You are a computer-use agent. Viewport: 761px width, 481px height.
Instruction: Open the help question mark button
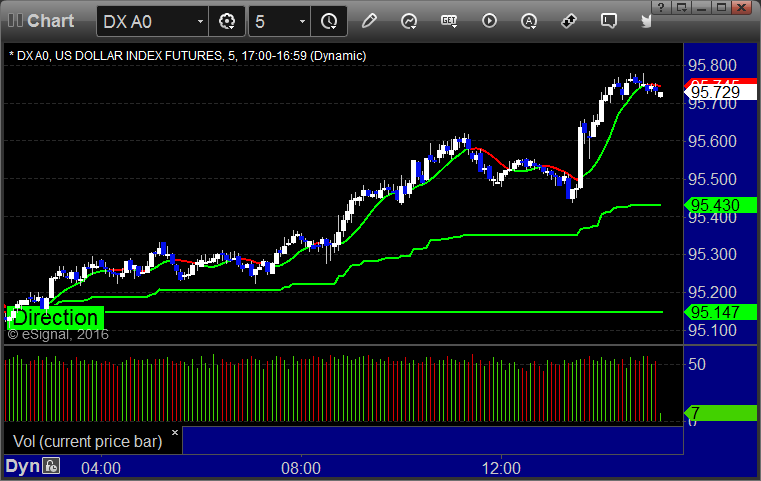pyautogui.click(x=661, y=7)
